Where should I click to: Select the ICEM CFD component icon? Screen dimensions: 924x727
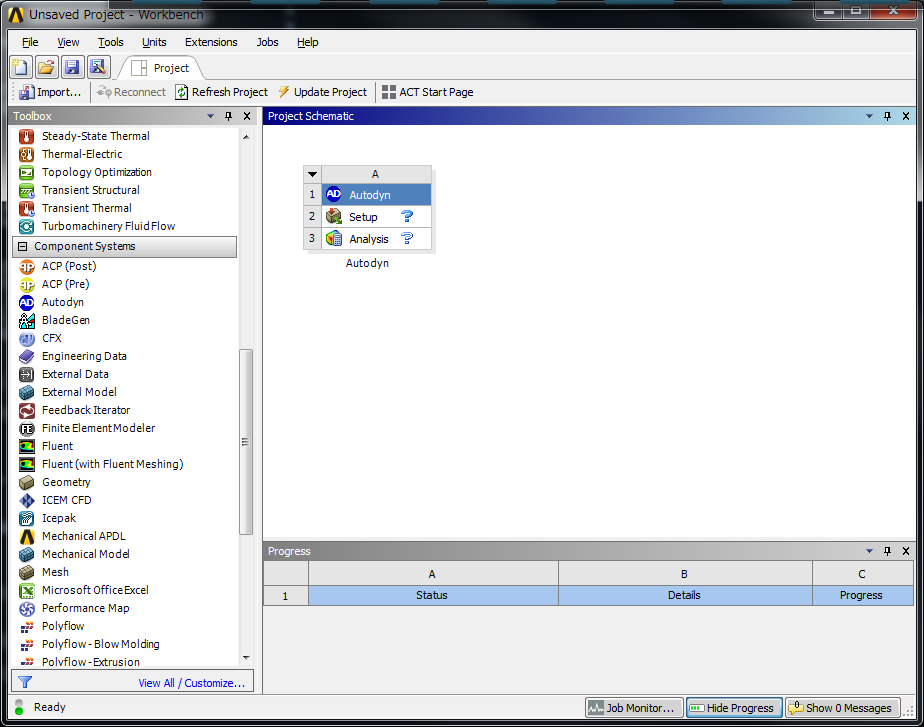pyautogui.click(x=26, y=500)
